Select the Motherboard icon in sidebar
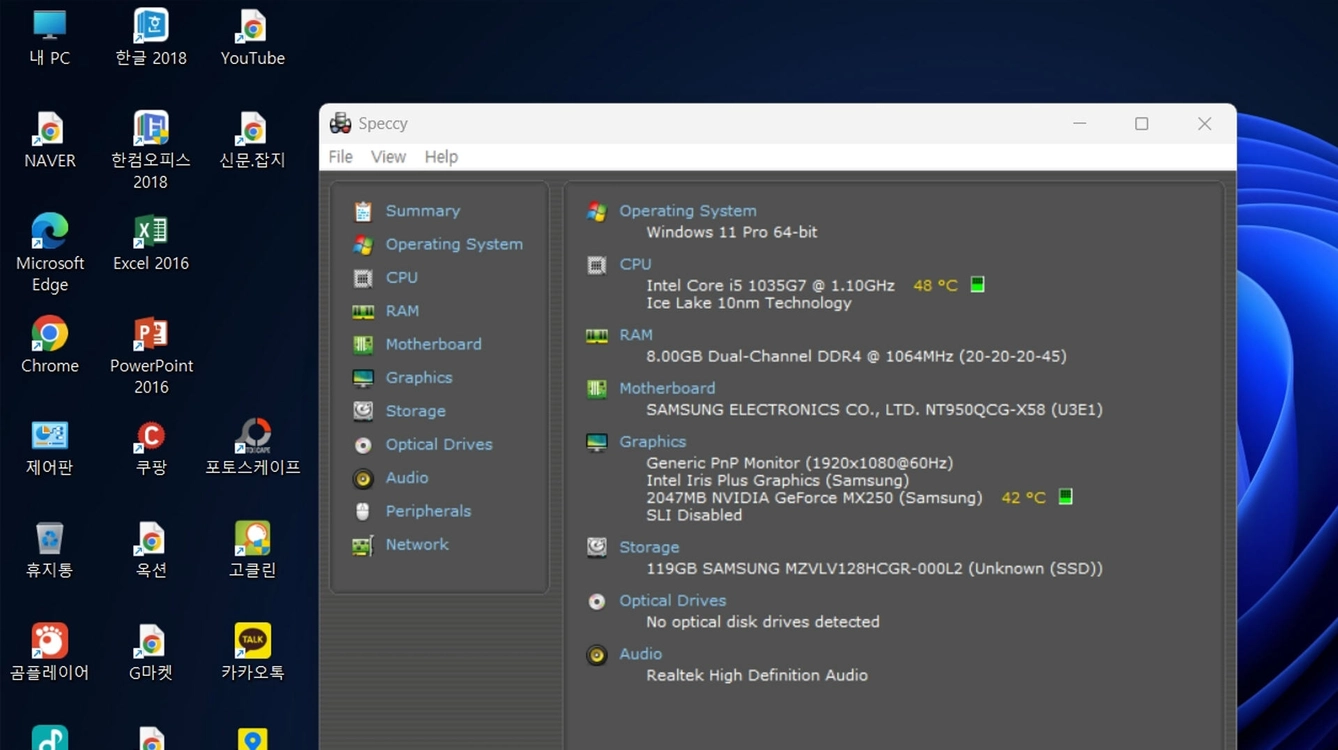Image resolution: width=1338 pixels, height=750 pixels. tap(363, 345)
